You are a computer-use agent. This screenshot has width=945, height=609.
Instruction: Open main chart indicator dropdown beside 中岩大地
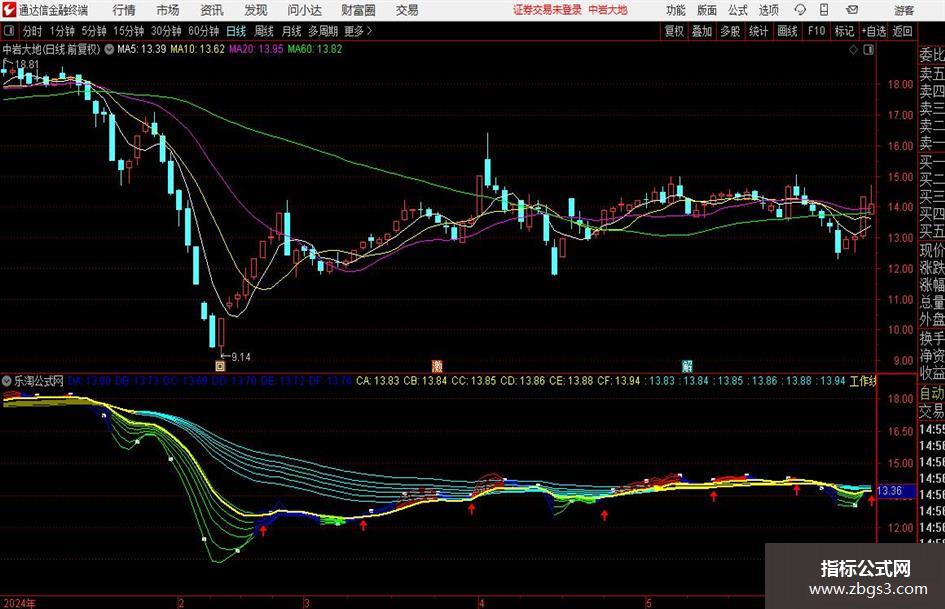109,49
